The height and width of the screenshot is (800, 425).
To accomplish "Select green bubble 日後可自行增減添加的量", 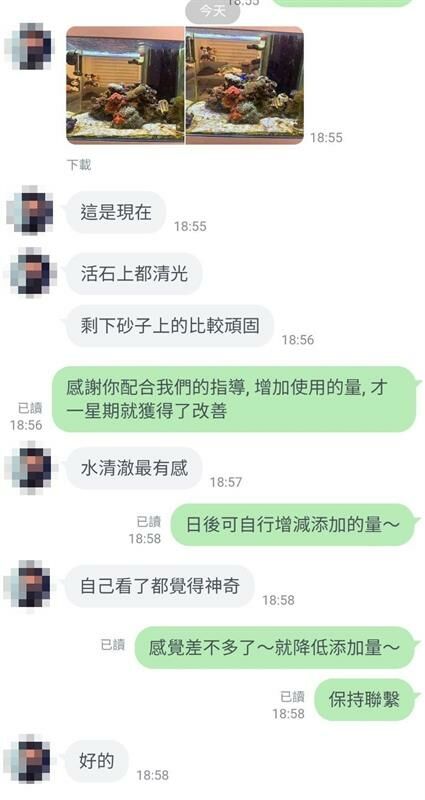I will [293, 525].
